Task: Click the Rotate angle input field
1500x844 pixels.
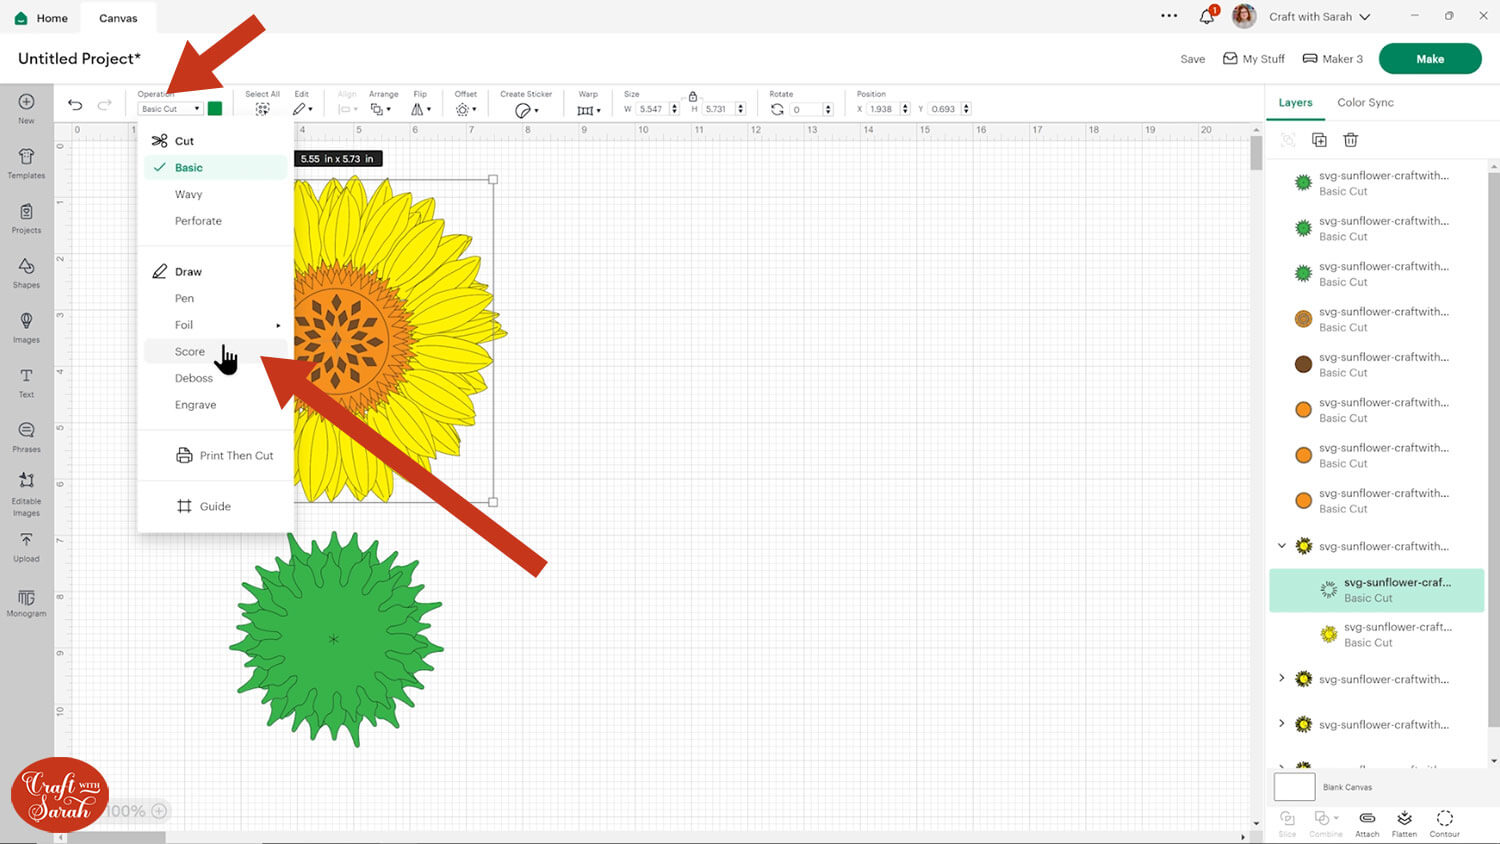Action: 806,109
